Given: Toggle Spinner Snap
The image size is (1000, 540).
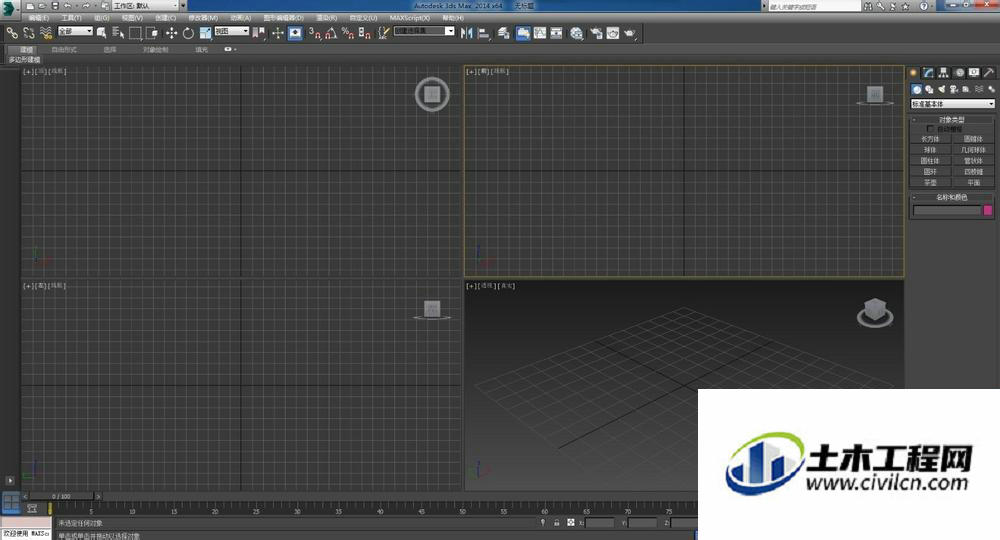Looking at the screenshot, I should [x=364, y=33].
